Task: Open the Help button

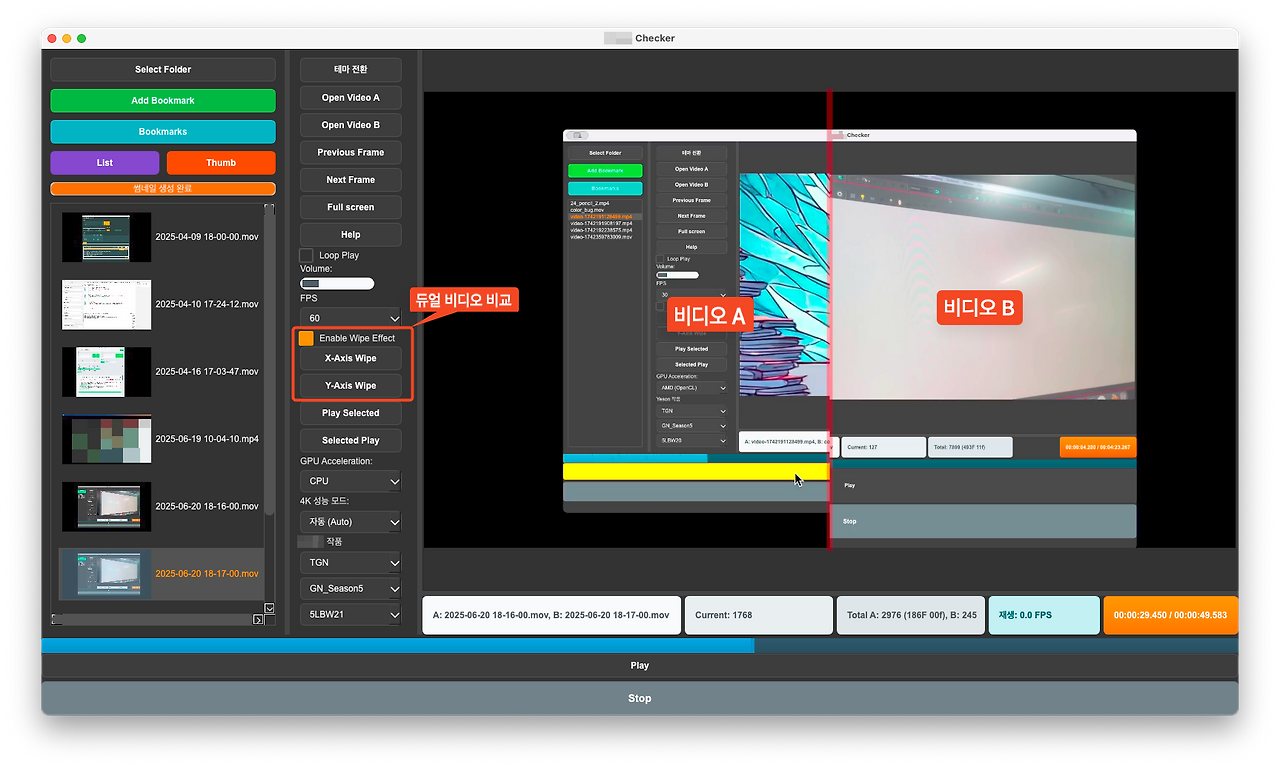Action: [x=350, y=235]
